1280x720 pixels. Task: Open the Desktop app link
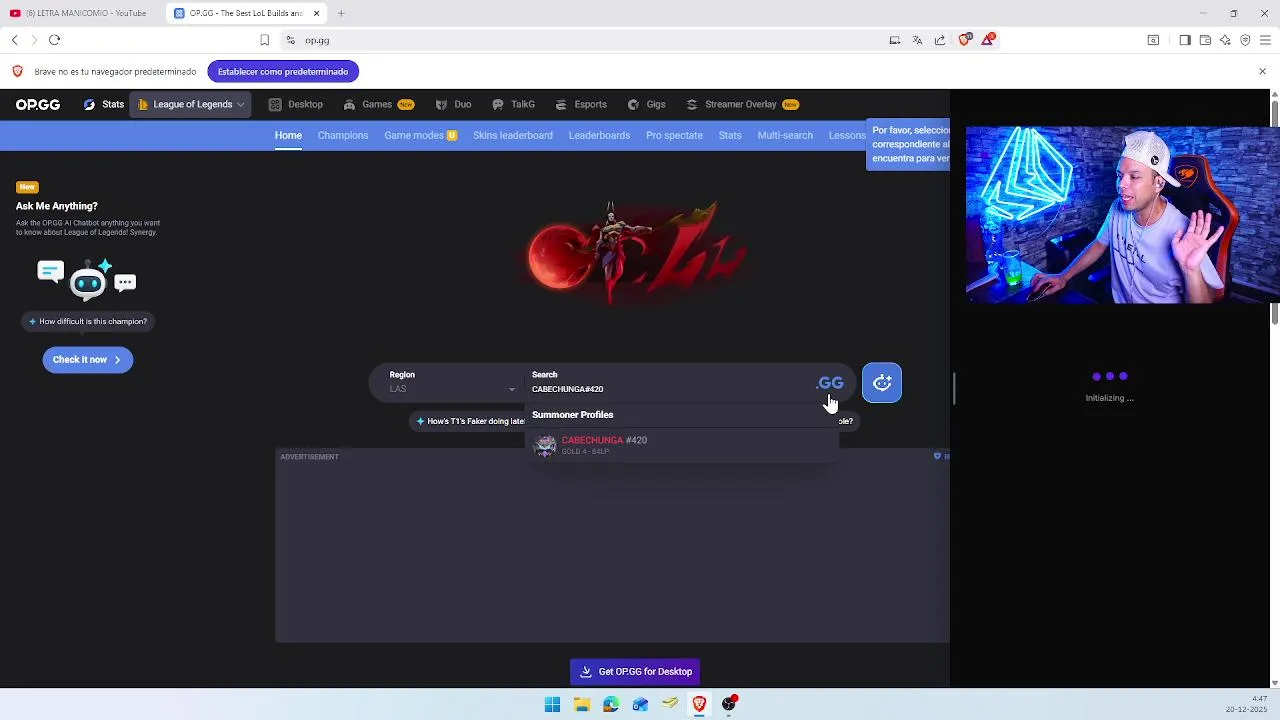point(296,104)
